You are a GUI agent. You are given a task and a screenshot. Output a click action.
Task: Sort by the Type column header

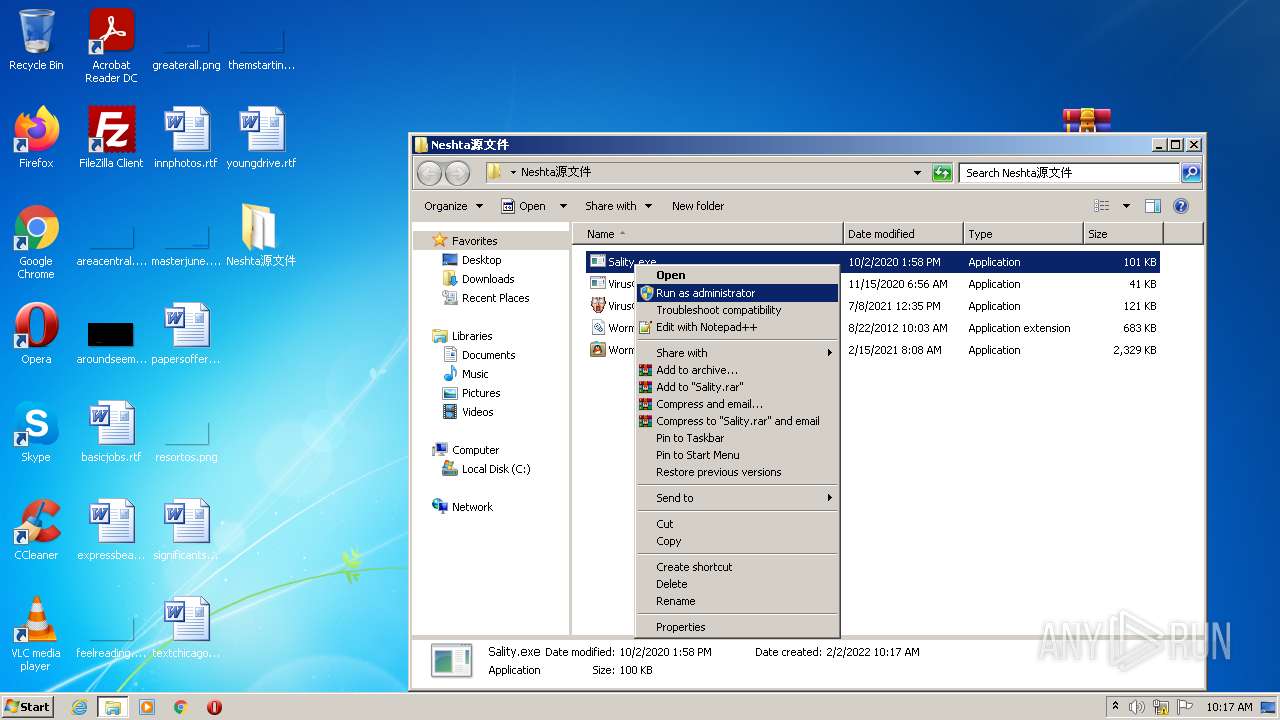(1023, 234)
